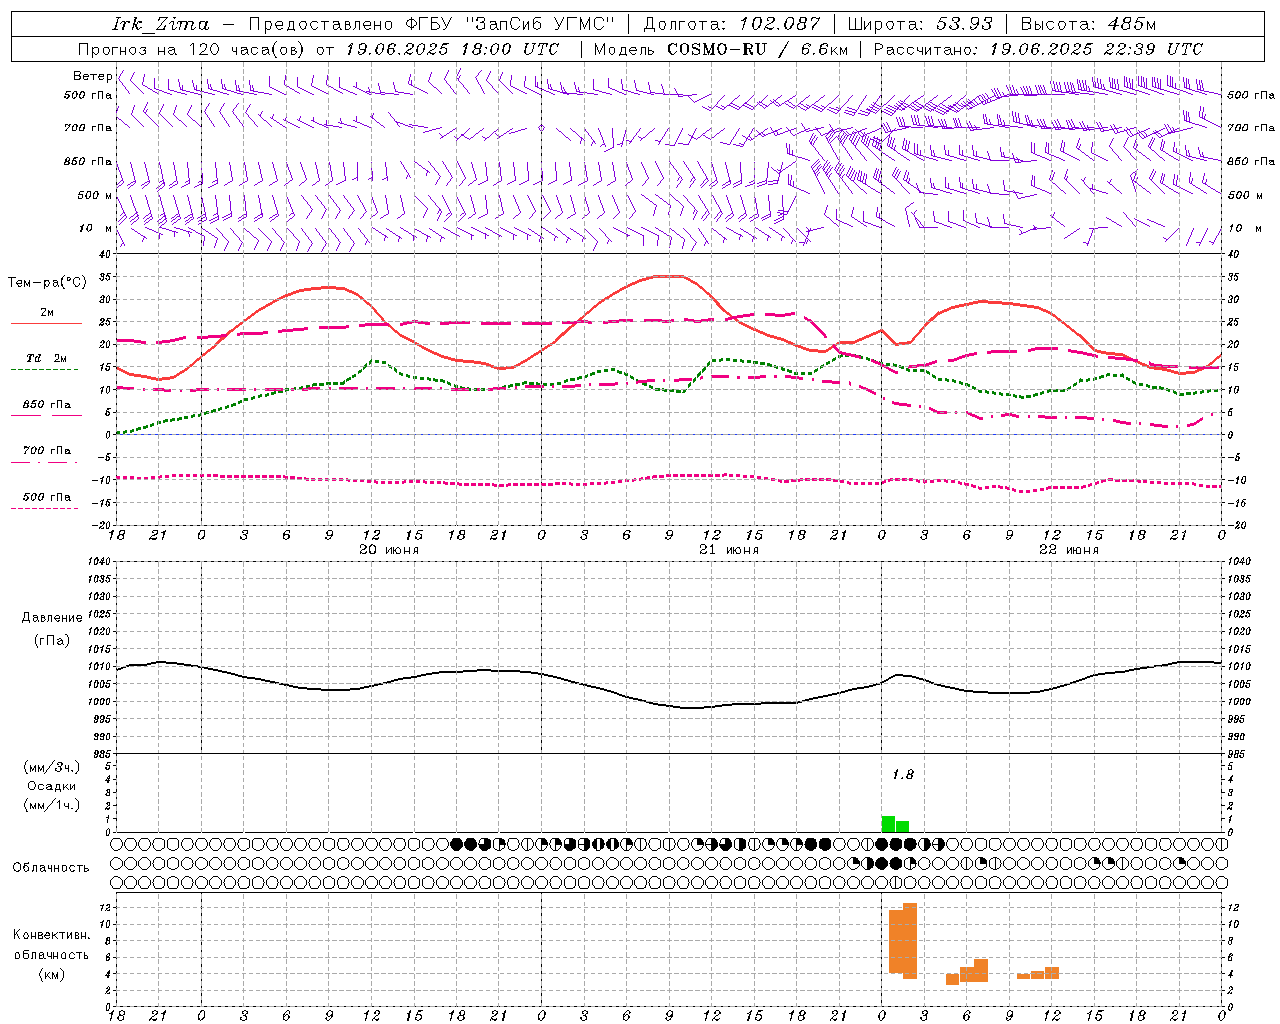This screenshot has width=1280, height=1024.
Task: Click the 21 июня date label
Action: (x=728, y=549)
